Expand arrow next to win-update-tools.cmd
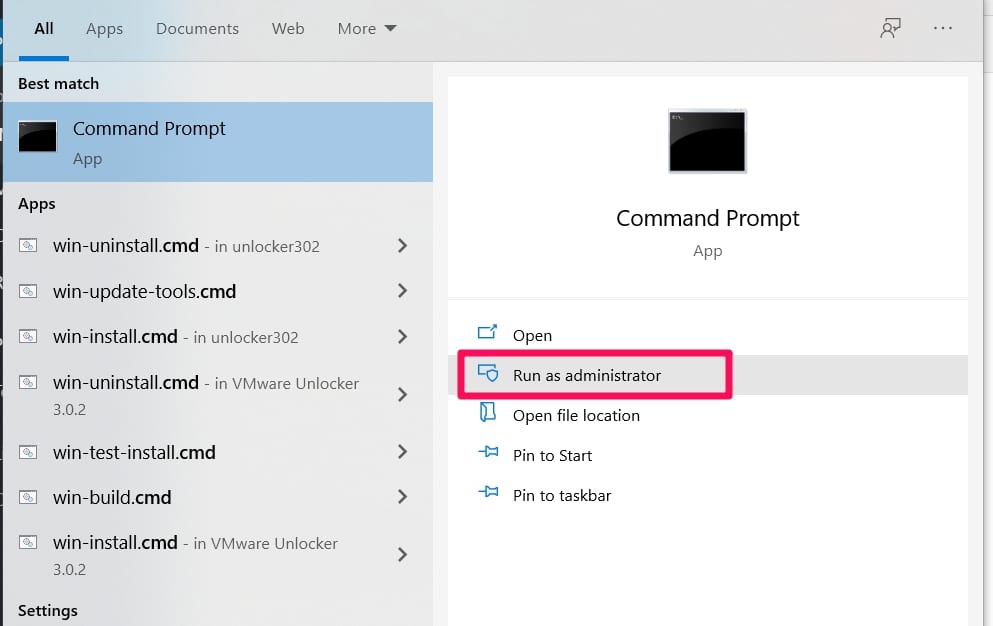This screenshot has width=993, height=626. pos(402,291)
